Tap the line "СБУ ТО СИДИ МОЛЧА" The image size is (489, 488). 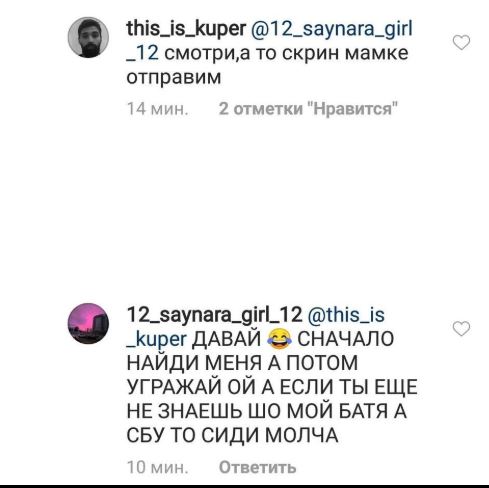[233, 435]
